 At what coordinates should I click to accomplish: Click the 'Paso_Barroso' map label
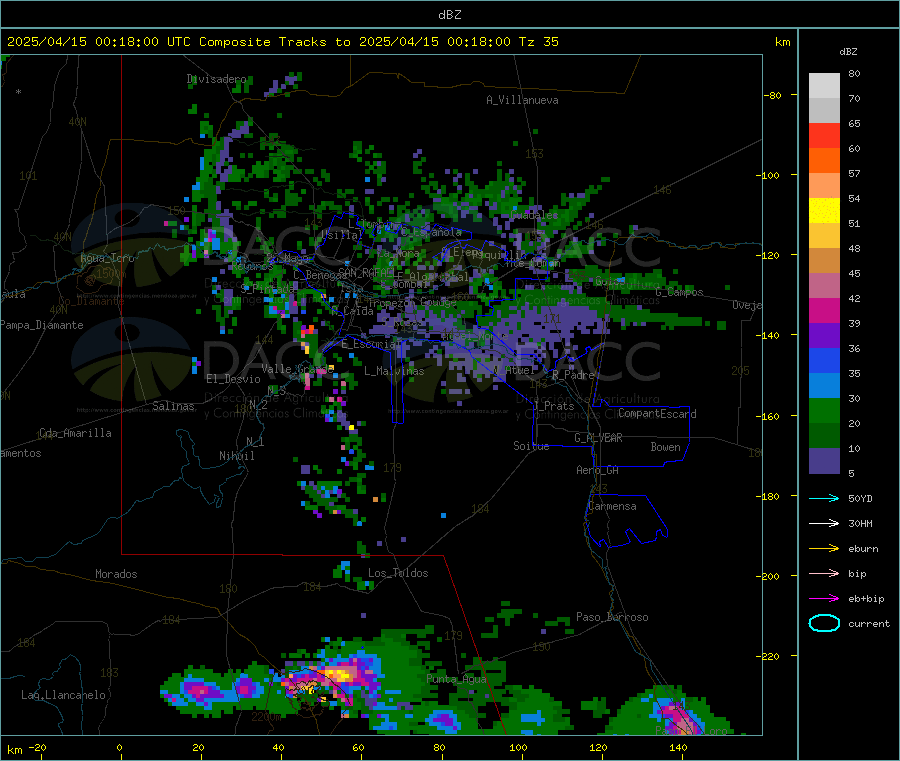[x=612, y=617]
